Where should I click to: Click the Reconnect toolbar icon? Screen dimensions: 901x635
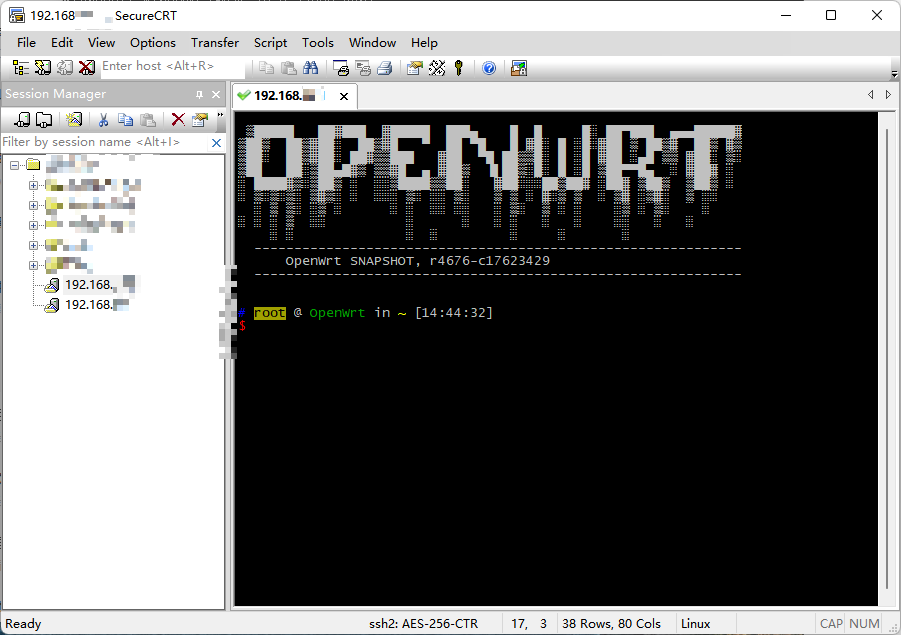[x=64, y=68]
